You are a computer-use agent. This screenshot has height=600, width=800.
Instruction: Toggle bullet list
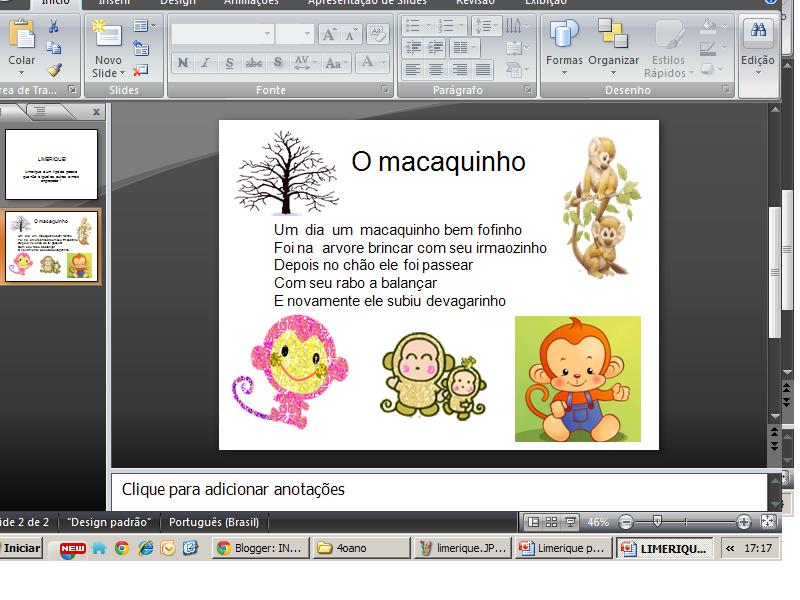click(x=413, y=26)
